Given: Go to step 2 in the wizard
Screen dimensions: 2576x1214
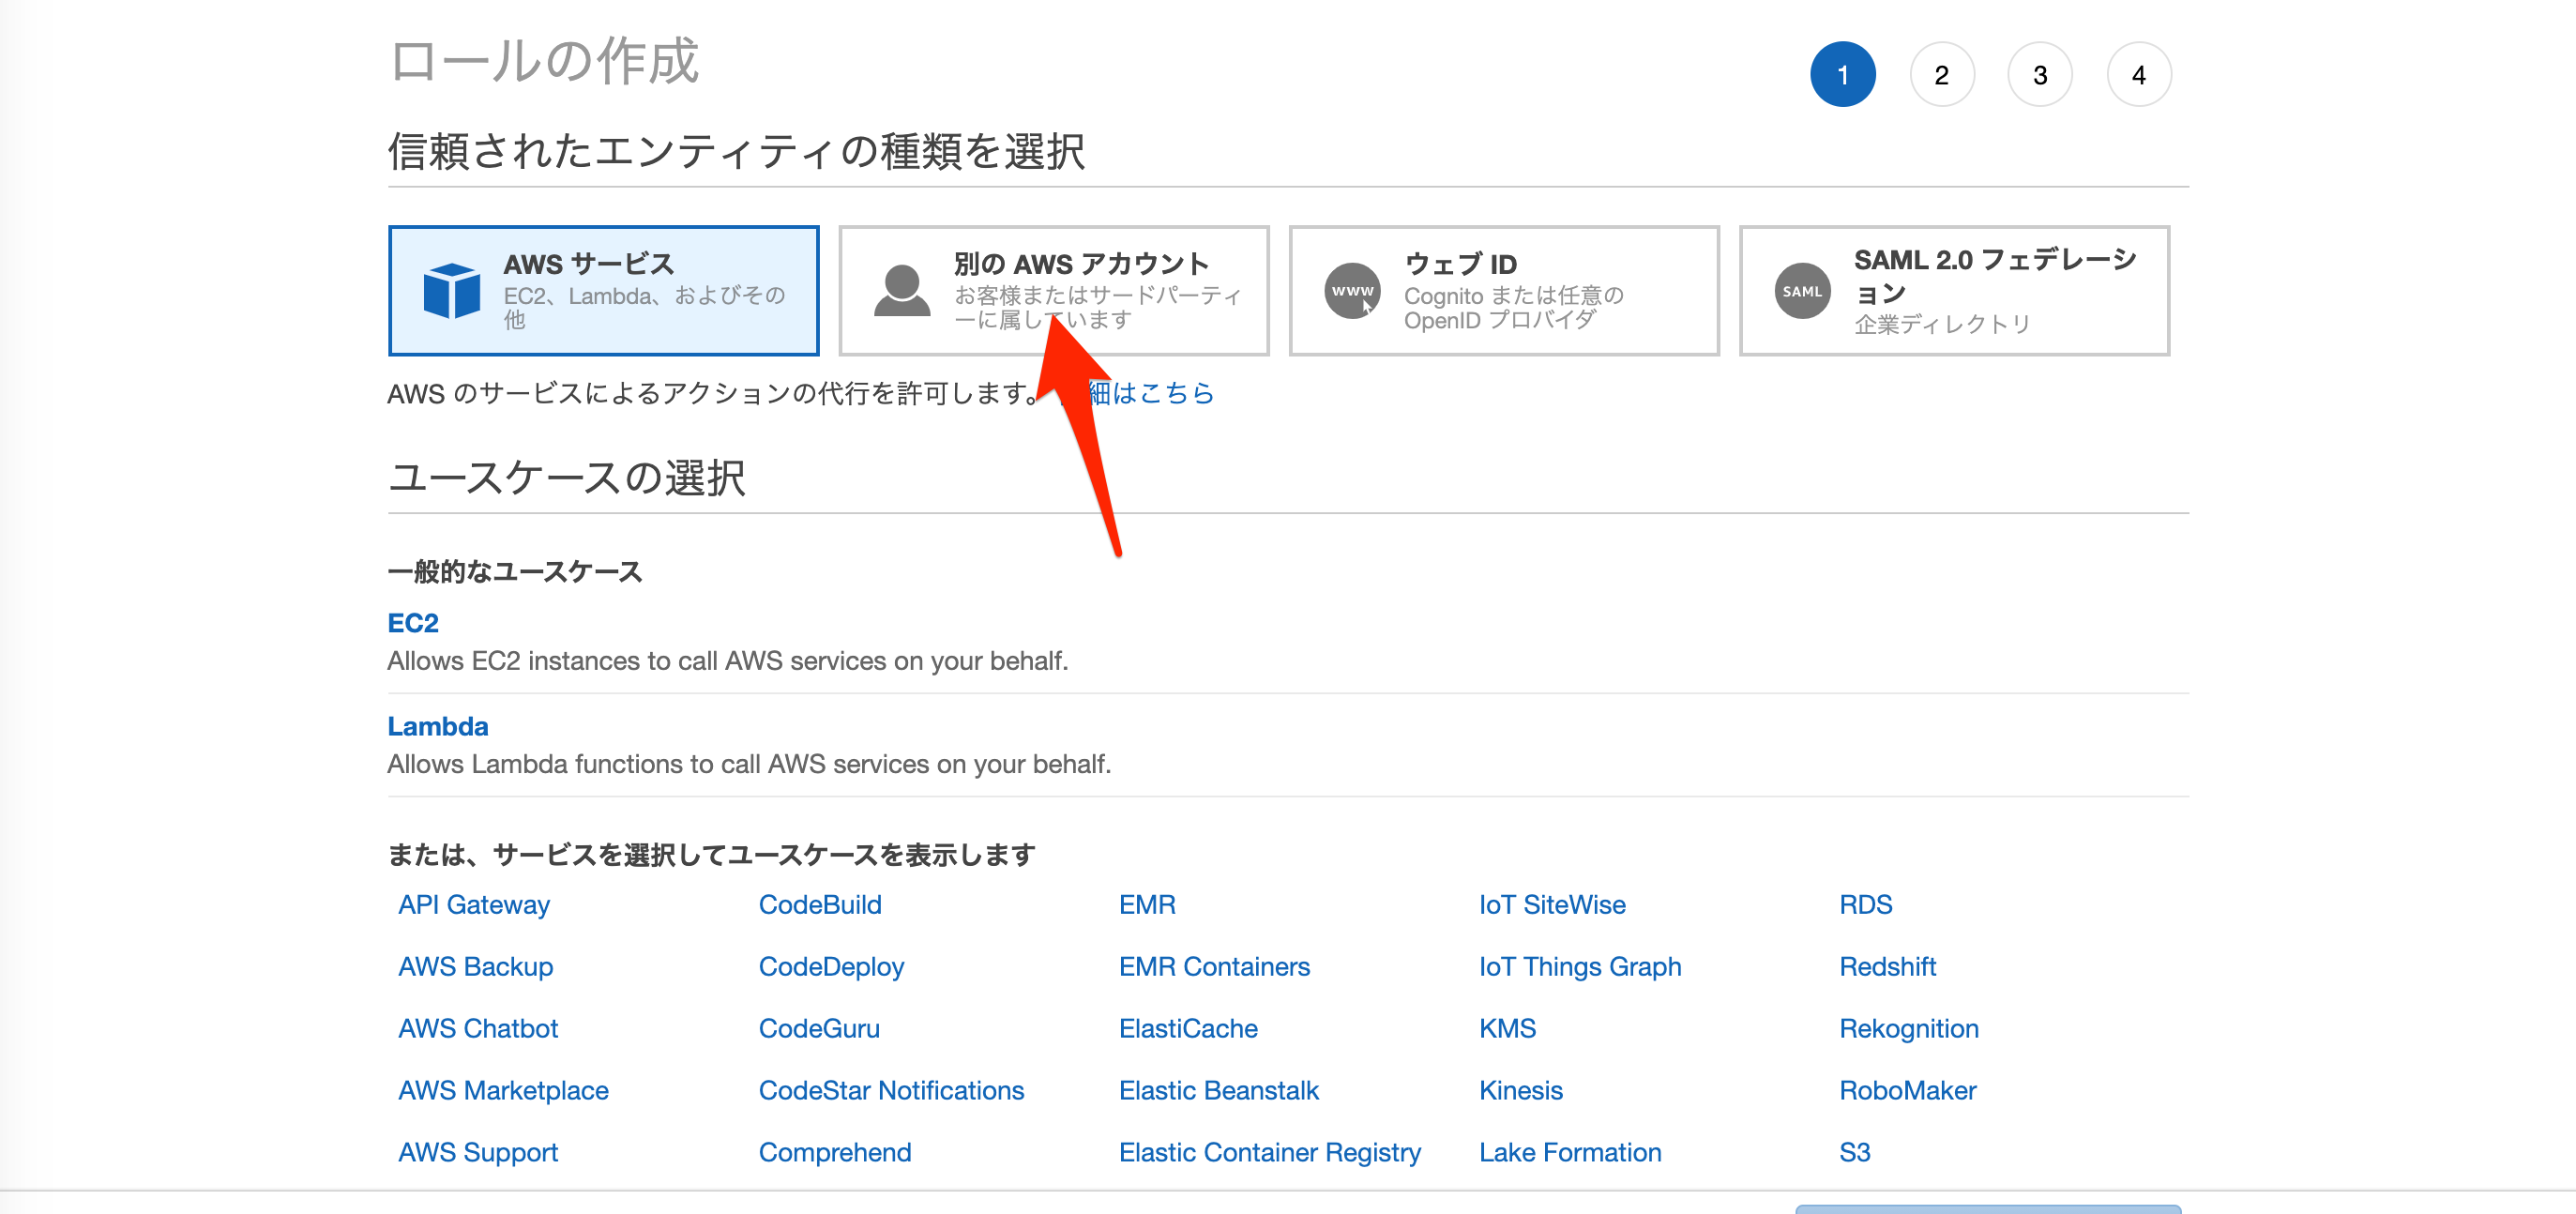Looking at the screenshot, I should click(1941, 75).
